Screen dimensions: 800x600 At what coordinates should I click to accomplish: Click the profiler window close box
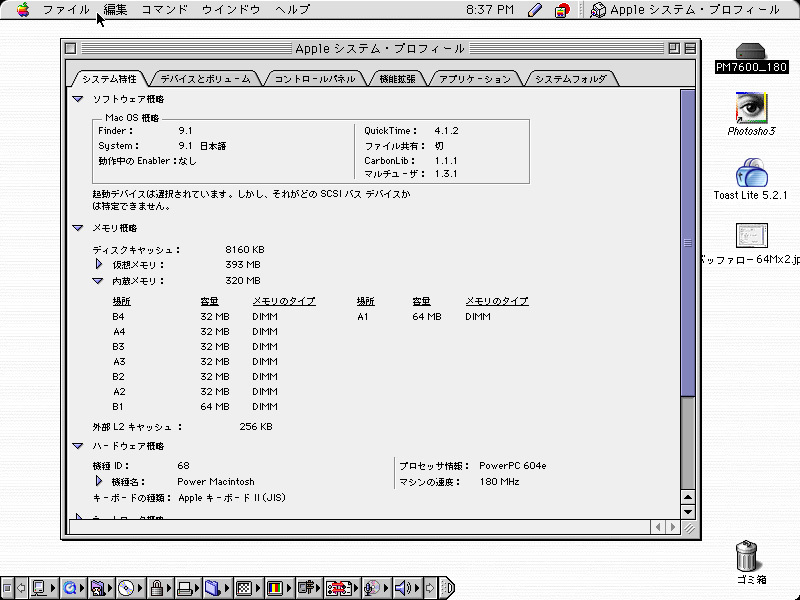coord(70,48)
